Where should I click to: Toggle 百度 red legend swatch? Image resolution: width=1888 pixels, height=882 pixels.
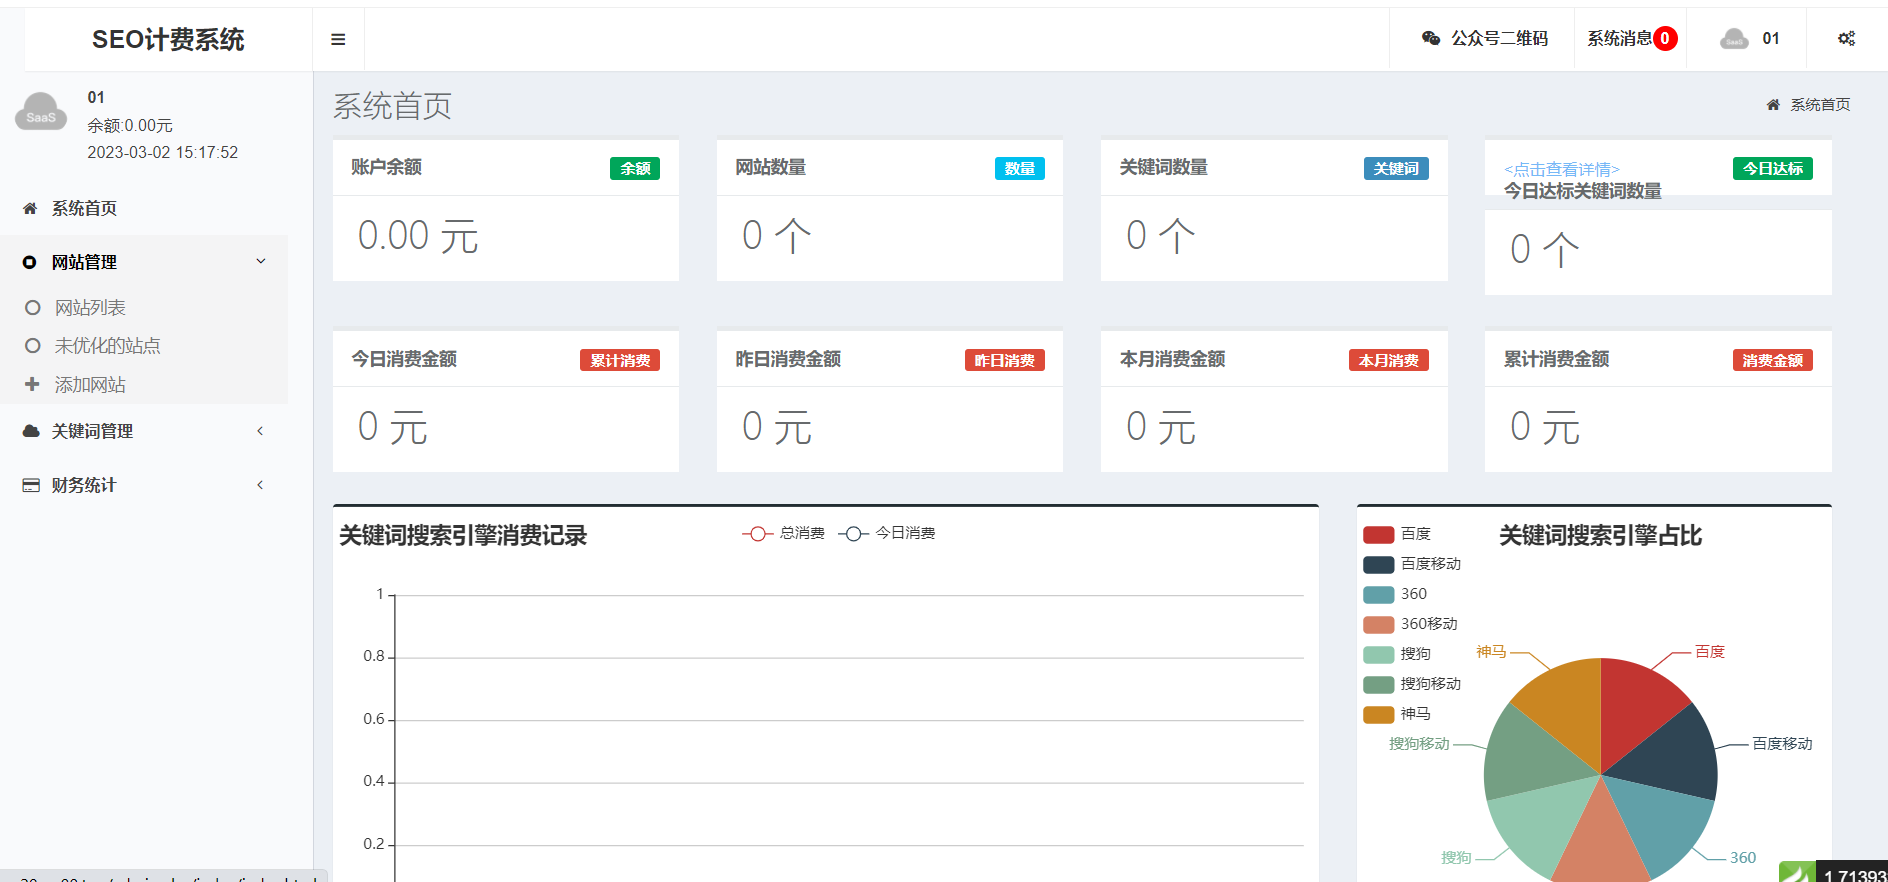point(1378,534)
